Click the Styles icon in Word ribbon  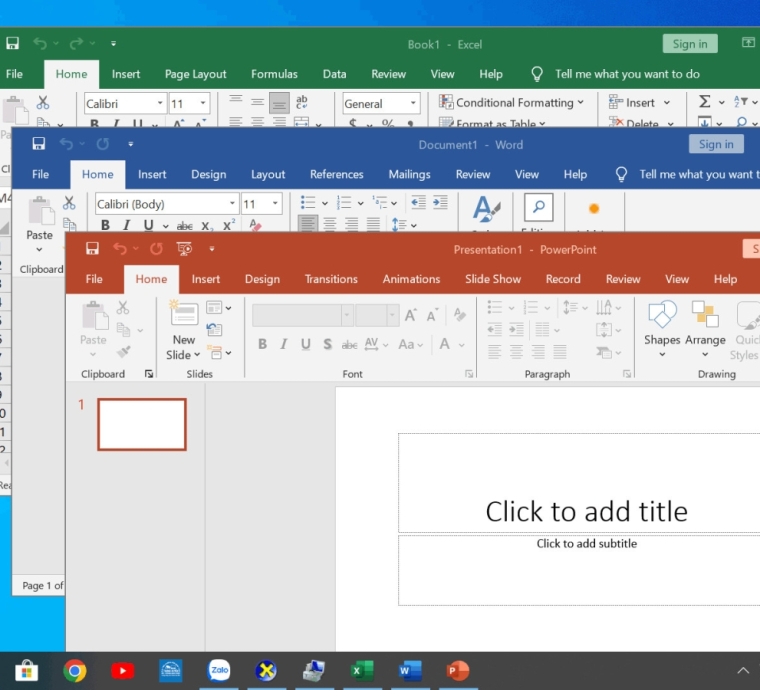[x=486, y=209]
